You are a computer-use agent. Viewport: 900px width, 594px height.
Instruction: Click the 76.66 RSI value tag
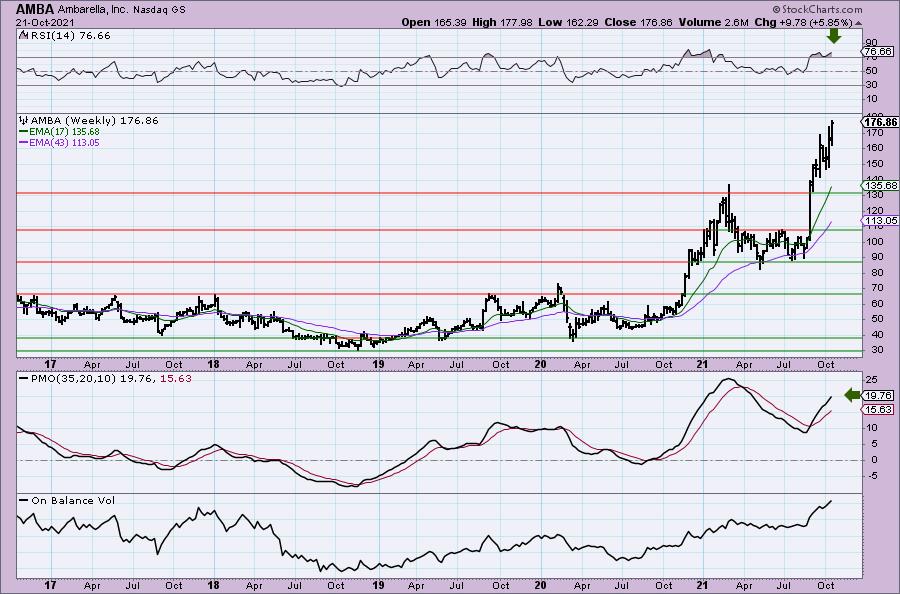point(878,52)
